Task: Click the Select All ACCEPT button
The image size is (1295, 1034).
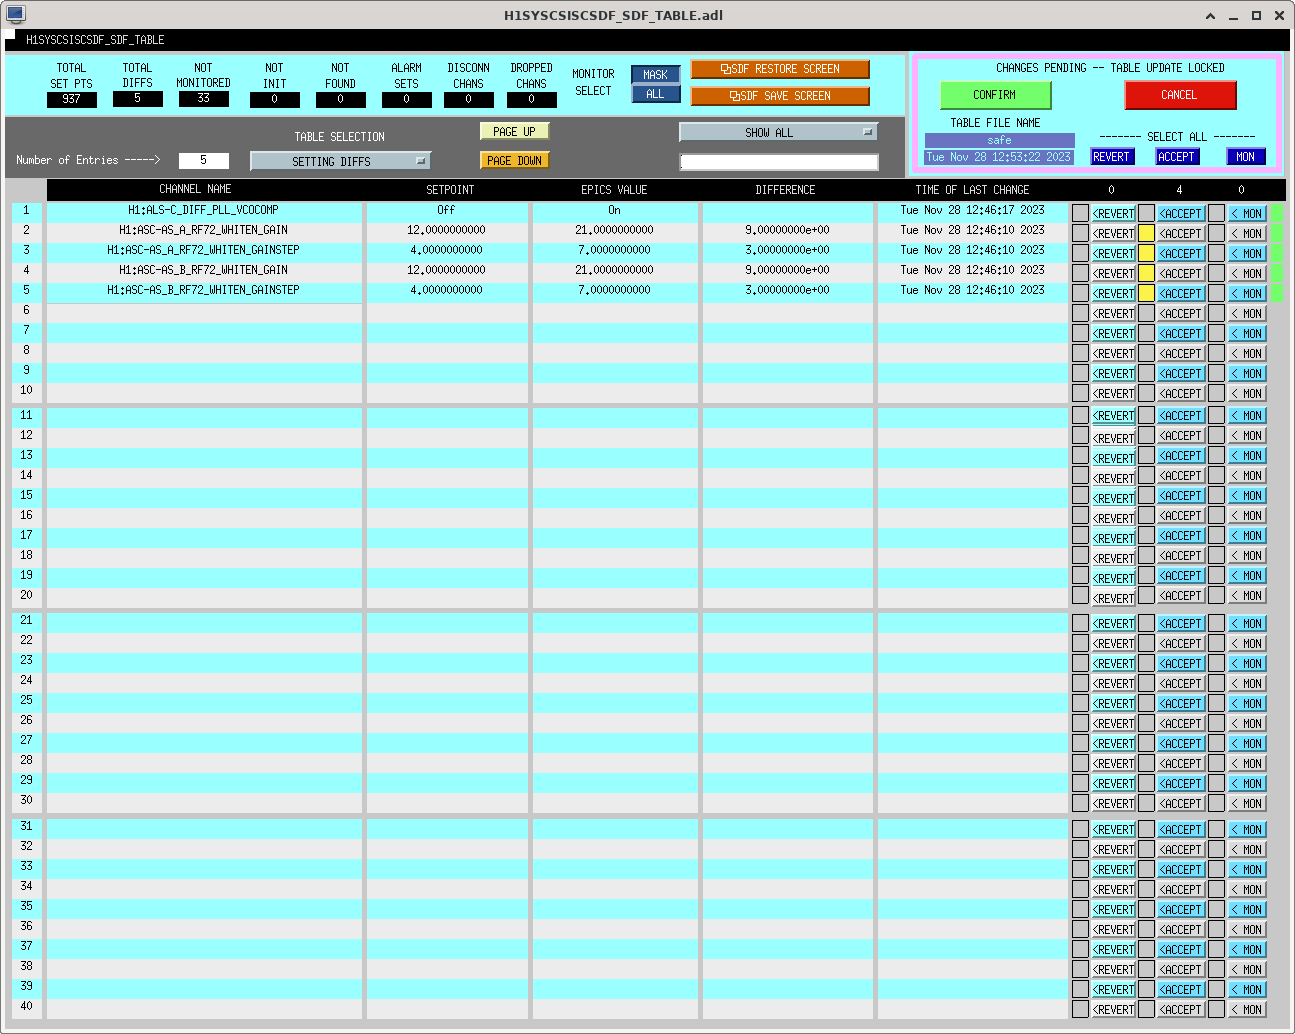Action: (x=1177, y=157)
